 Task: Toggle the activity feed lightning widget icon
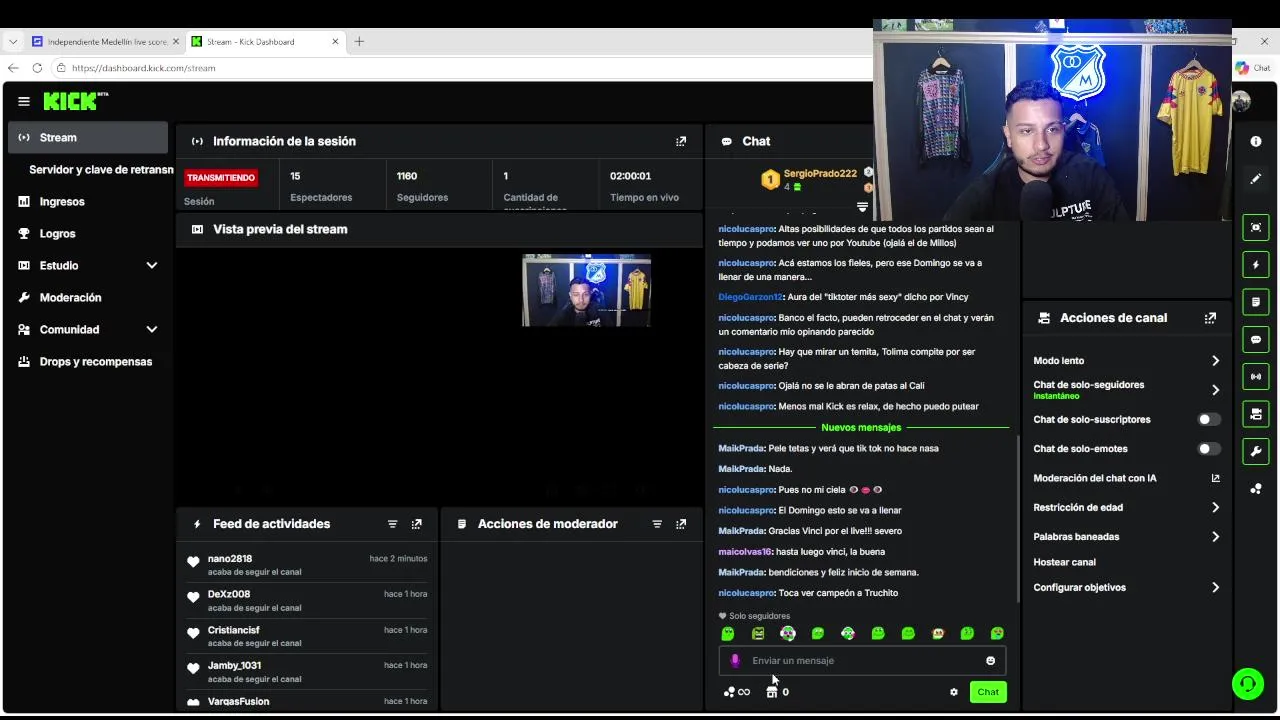coord(1256,265)
